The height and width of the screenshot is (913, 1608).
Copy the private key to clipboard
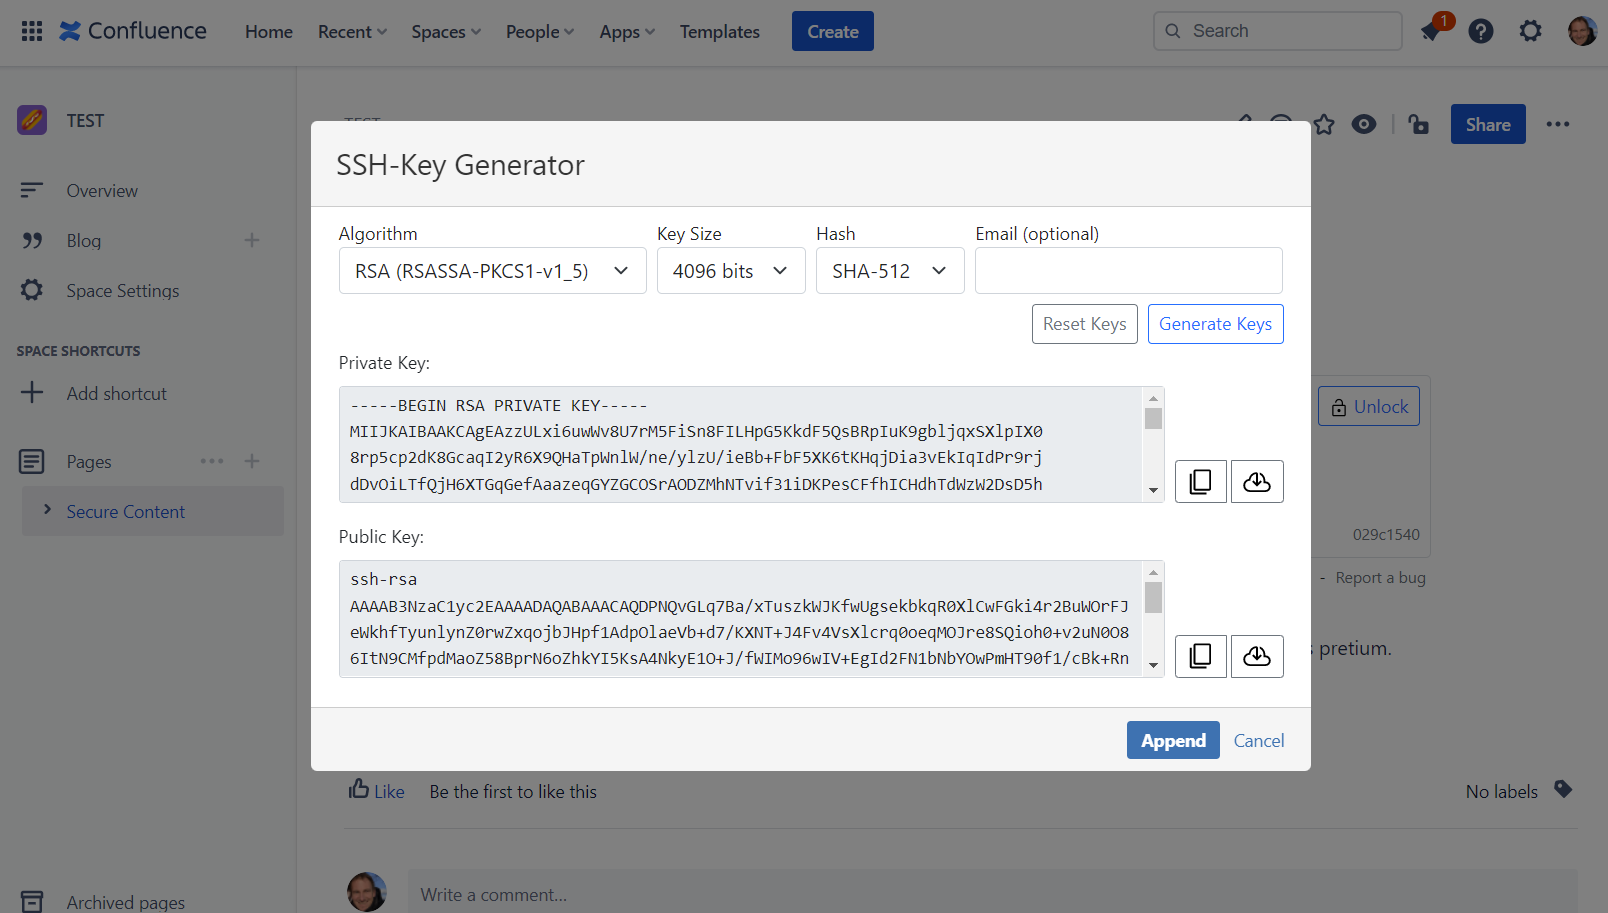1200,481
